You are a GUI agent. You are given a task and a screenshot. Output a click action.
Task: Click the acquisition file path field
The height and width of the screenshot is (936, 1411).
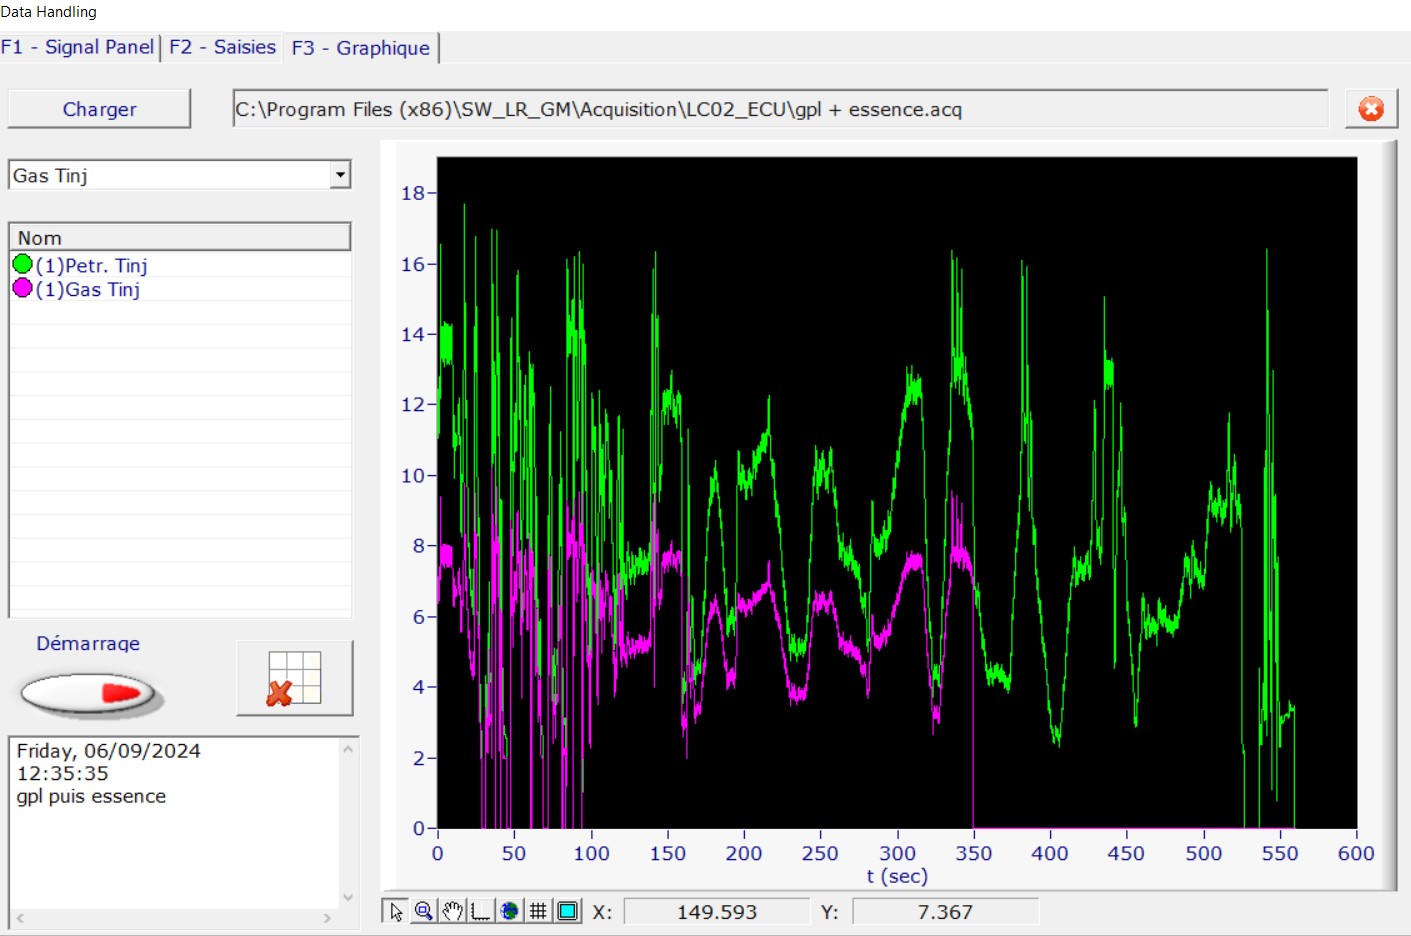click(x=780, y=109)
